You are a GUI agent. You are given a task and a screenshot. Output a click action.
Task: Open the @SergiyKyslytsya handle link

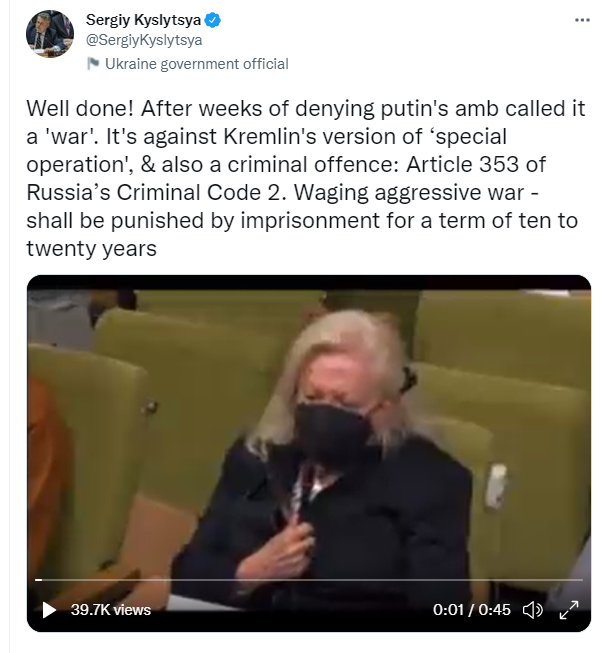(x=144, y=40)
